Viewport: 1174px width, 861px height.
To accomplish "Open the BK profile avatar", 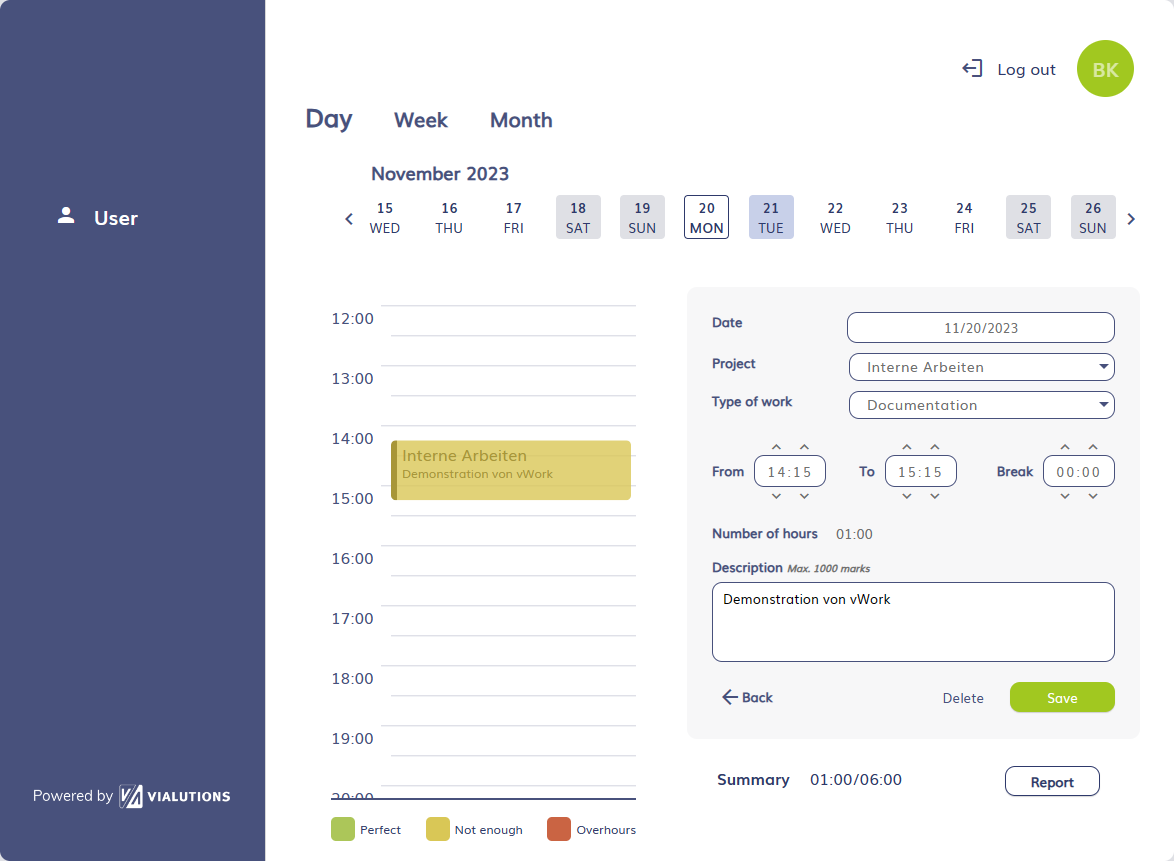I will pos(1104,68).
